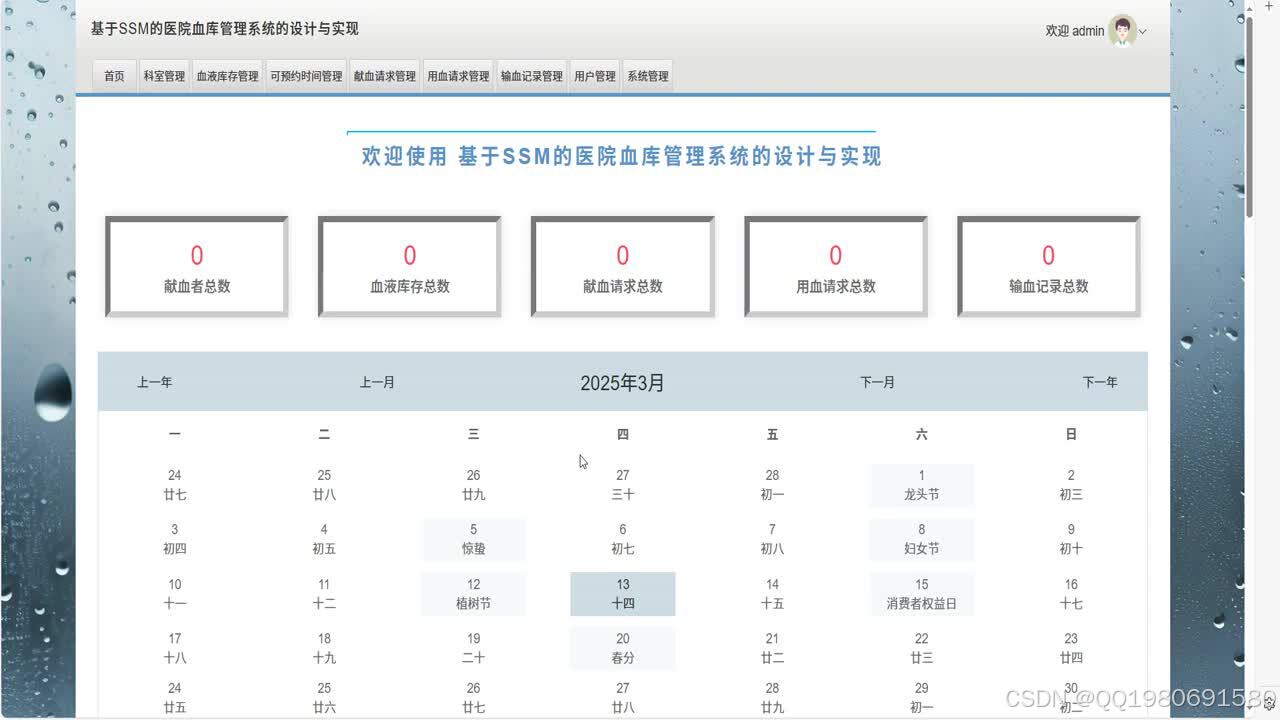Open the 用户管理 section

595,75
